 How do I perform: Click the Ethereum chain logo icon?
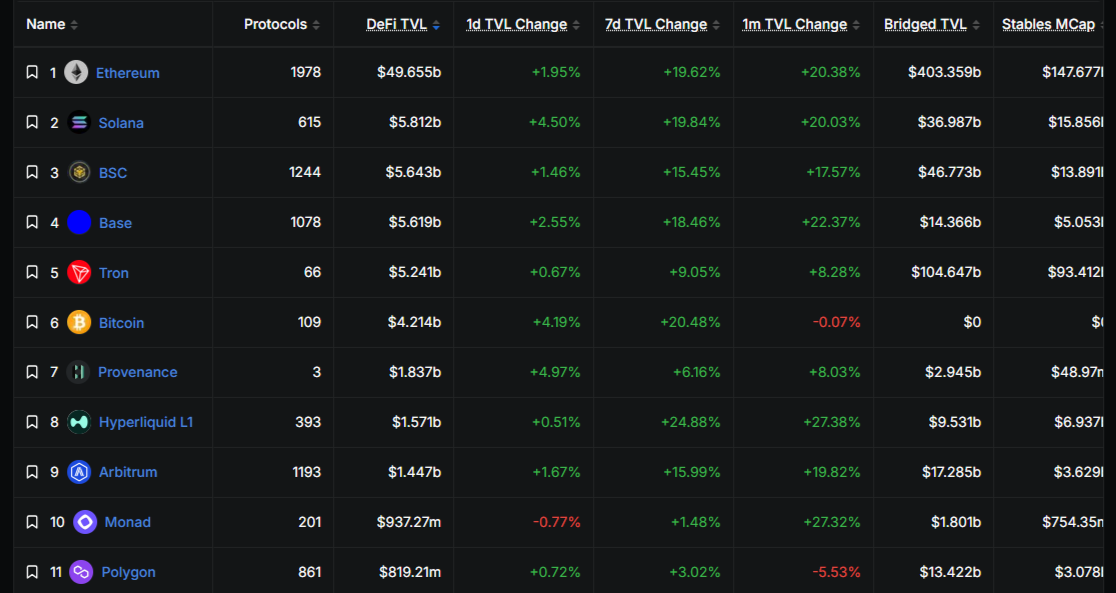[x=76, y=73]
